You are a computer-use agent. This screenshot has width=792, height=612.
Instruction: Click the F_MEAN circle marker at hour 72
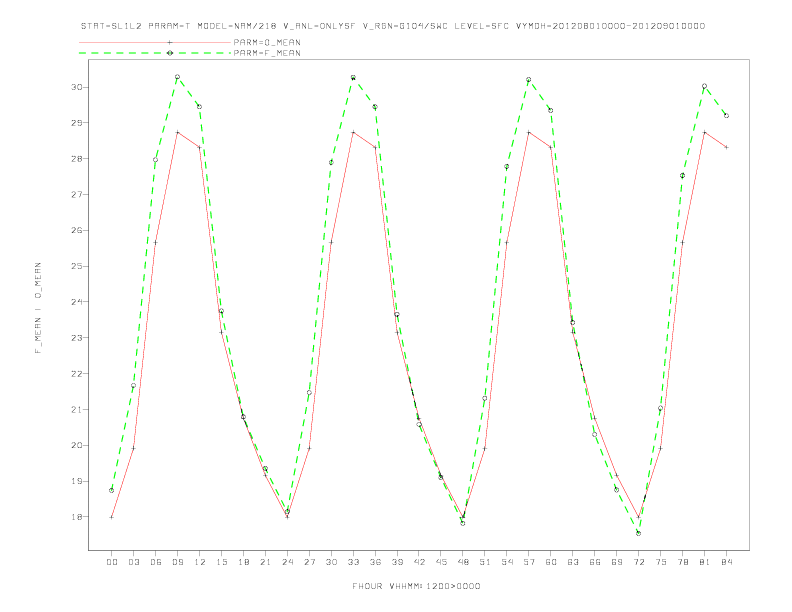pyautogui.click(x=638, y=533)
